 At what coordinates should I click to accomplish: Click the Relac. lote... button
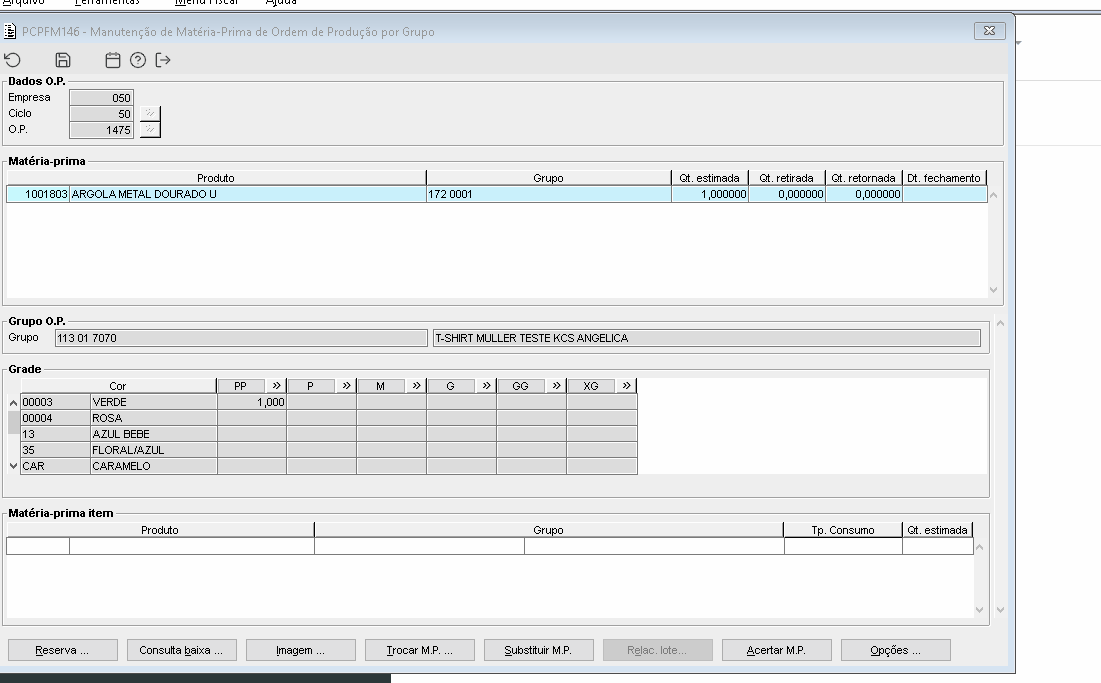(657, 650)
